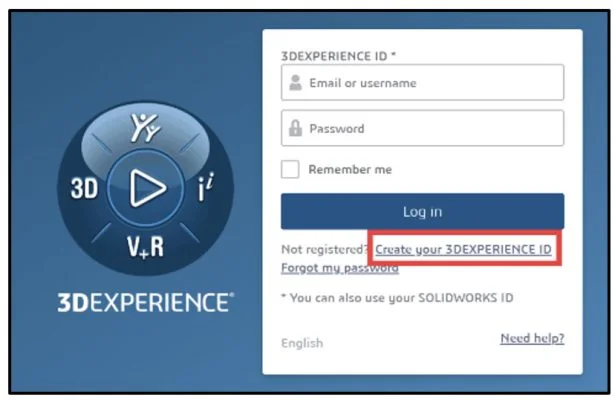Click the '3DEXPERIENCE ID *' field label
The width and height of the screenshot is (615, 400).
[x=338, y=56]
